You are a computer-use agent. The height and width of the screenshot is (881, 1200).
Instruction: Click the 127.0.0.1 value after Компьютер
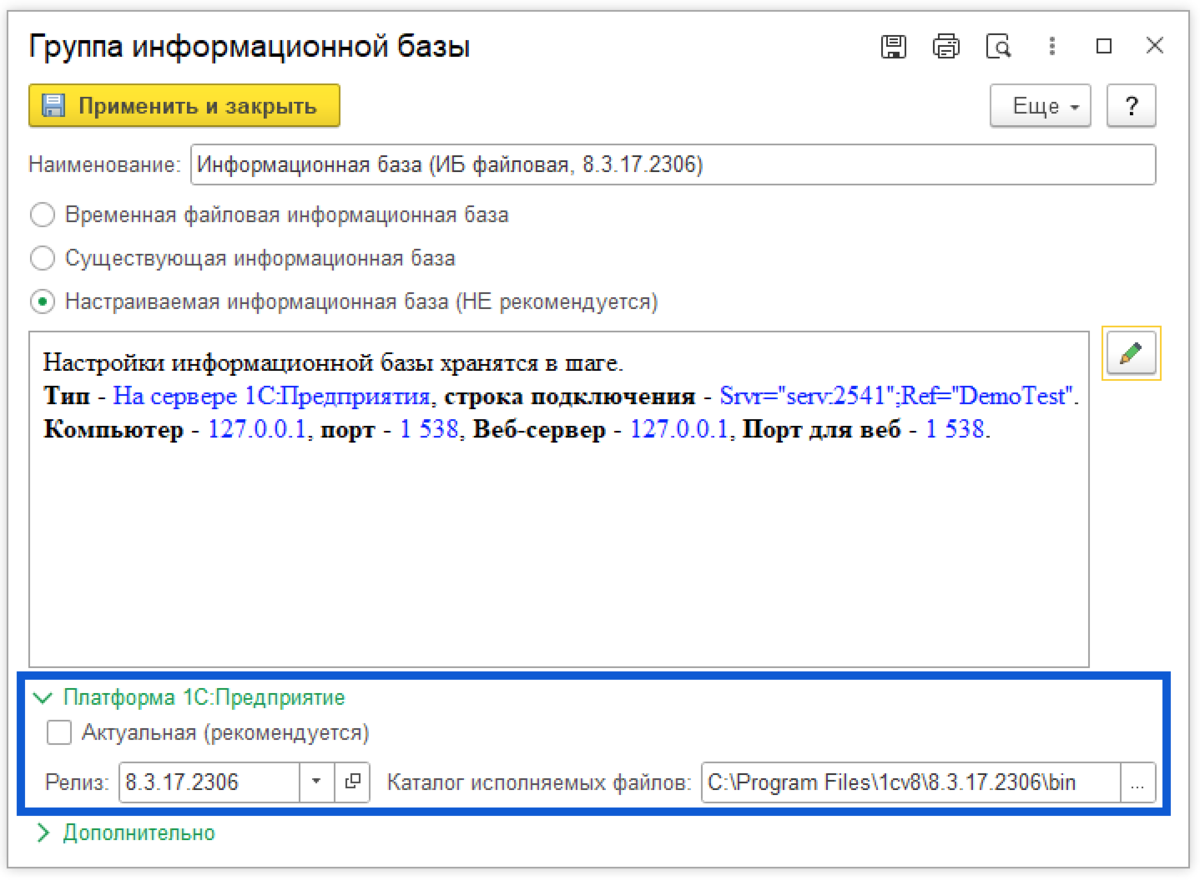(x=255, y=431)
